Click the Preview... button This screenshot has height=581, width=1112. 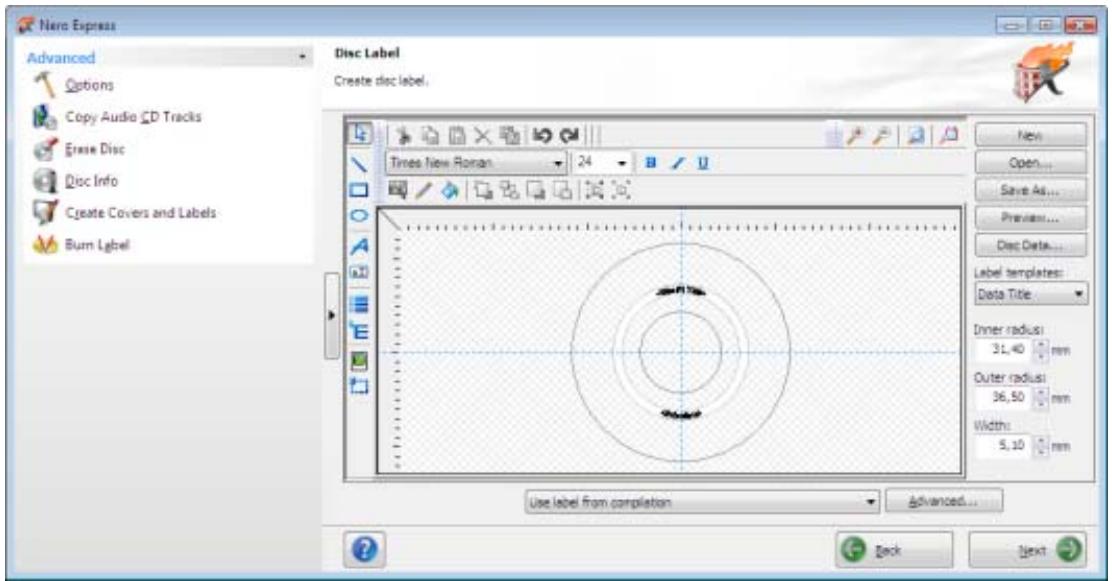tap(1030, 218)
